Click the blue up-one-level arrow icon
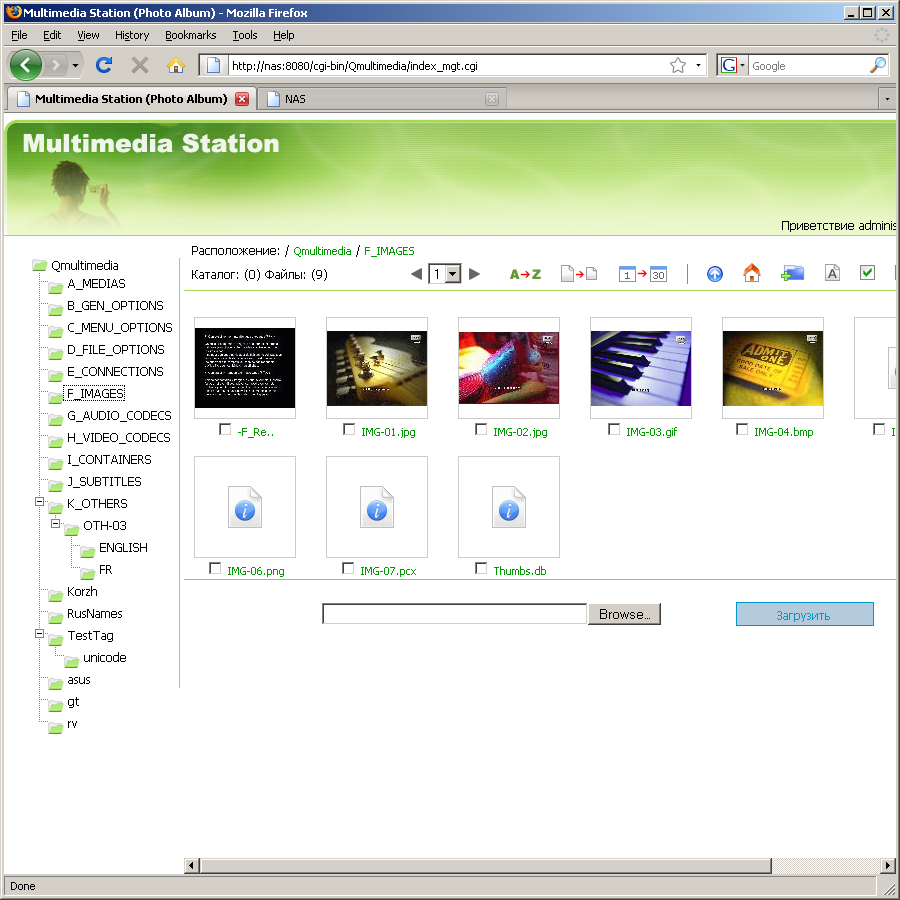This screenshot has width=900, height=900. pyautogui.click(x=715, y=274)
